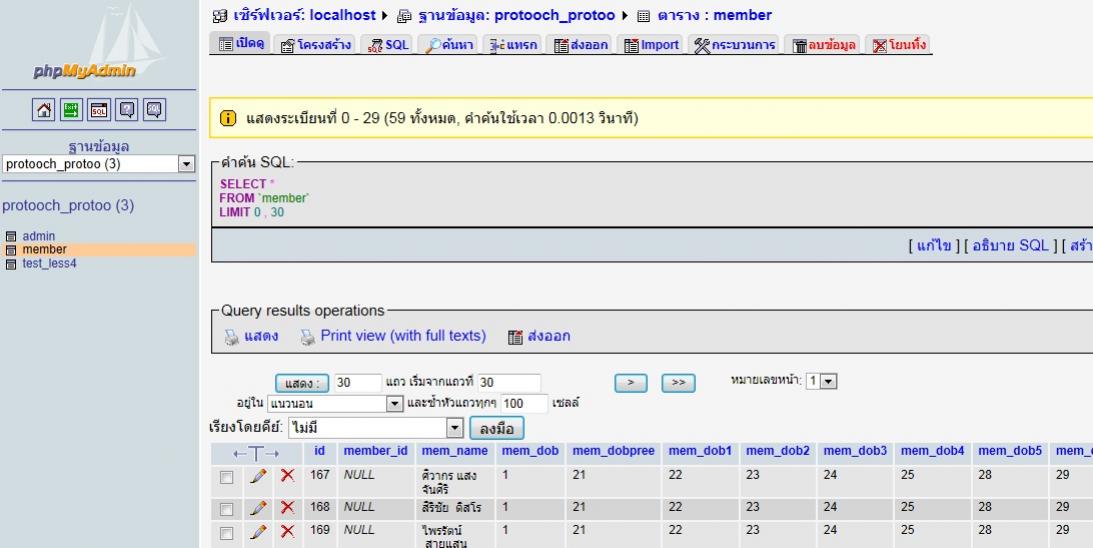The width and height of the screenshot is (1093, 548).
Task: Switch to the เปิดดู browse tab
Action: [x=240, y=43]
